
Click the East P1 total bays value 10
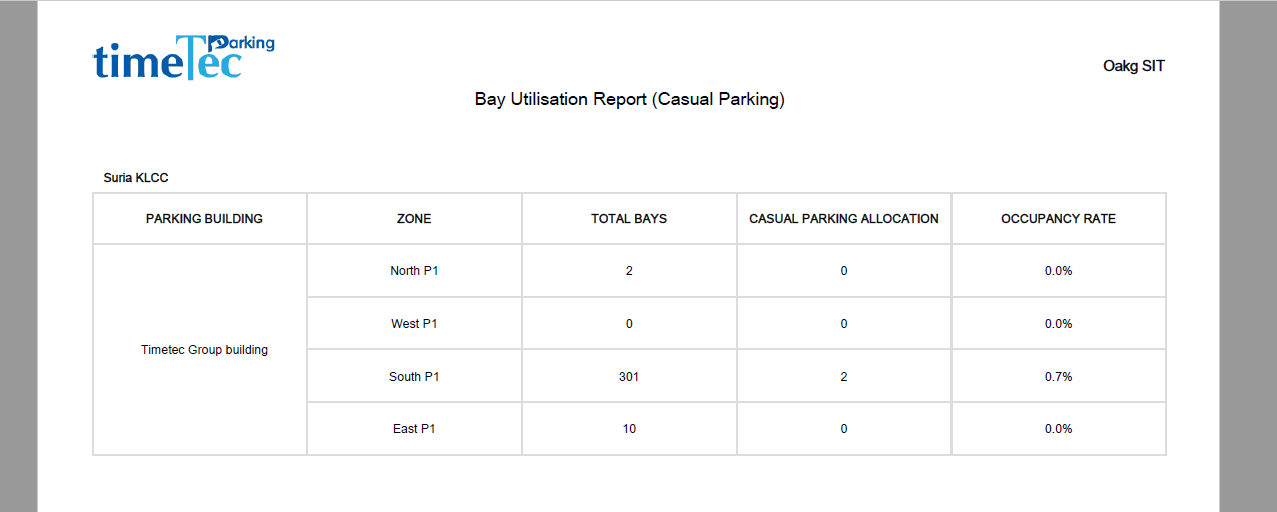pos(629,429)
